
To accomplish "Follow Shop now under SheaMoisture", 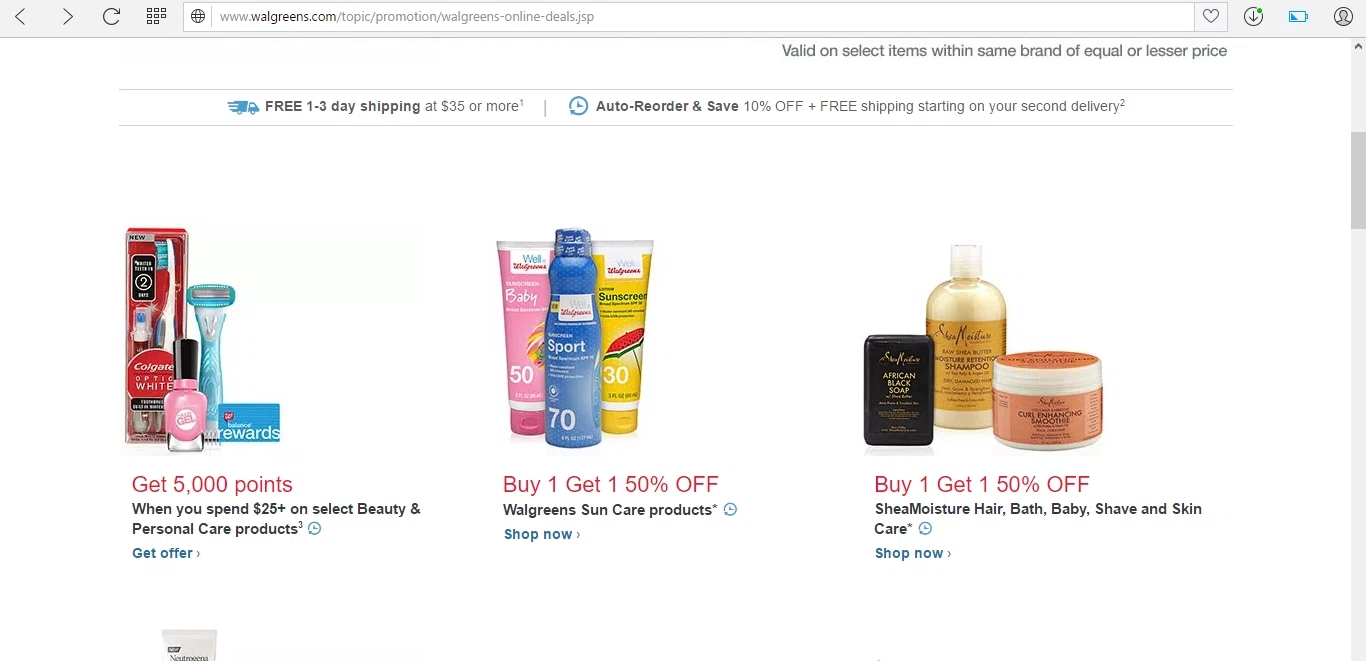I will 913,553.
